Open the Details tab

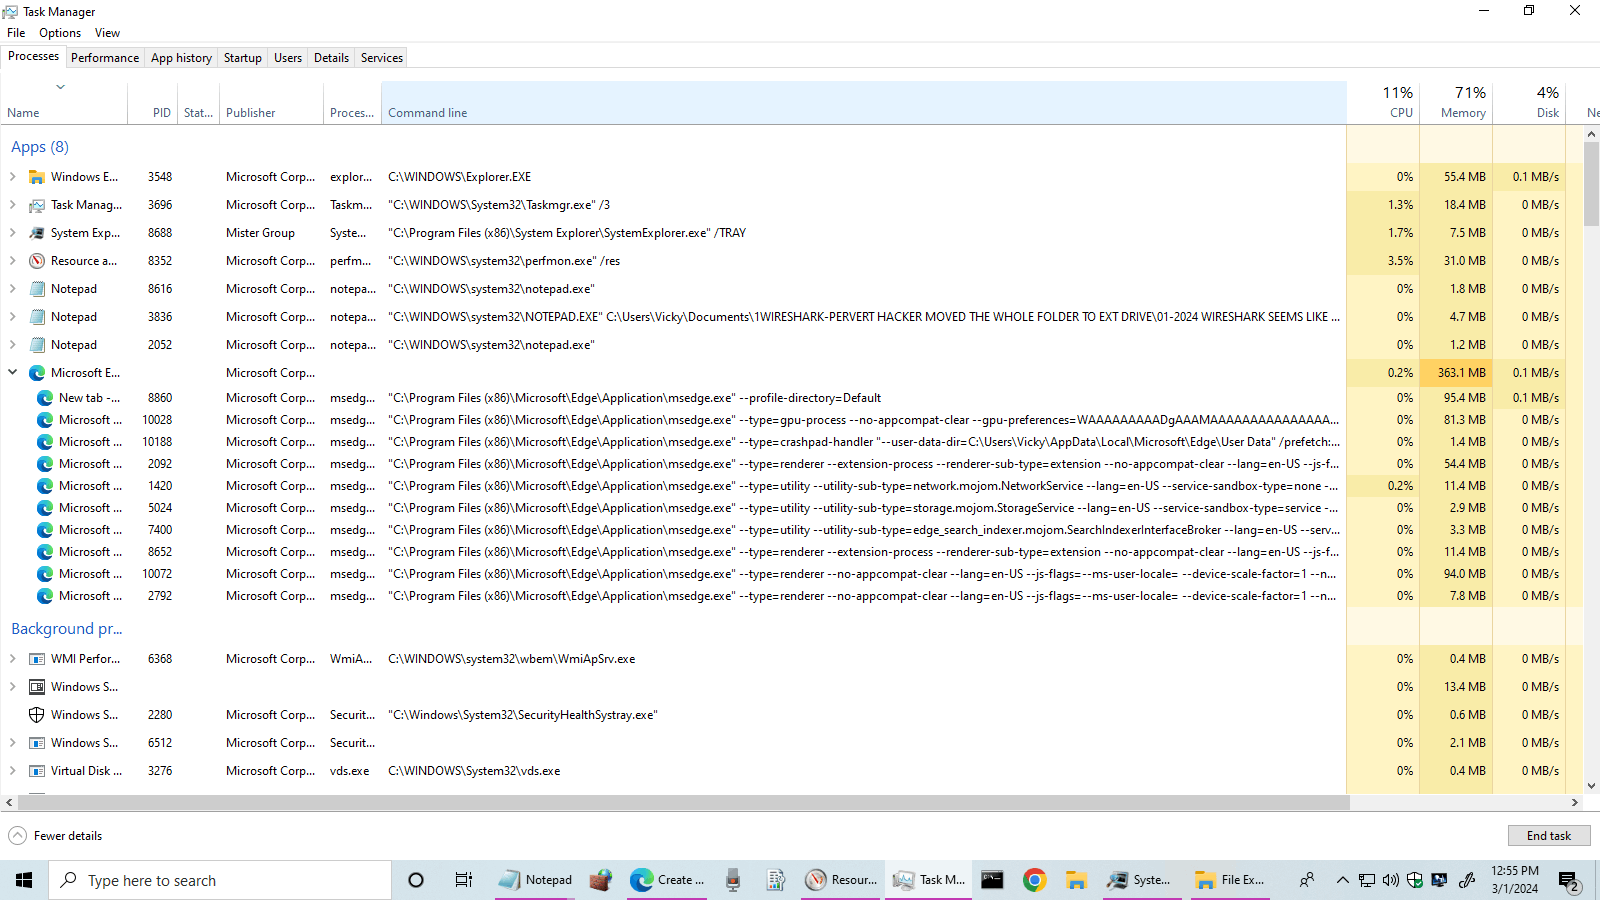[x=331, y=58]
